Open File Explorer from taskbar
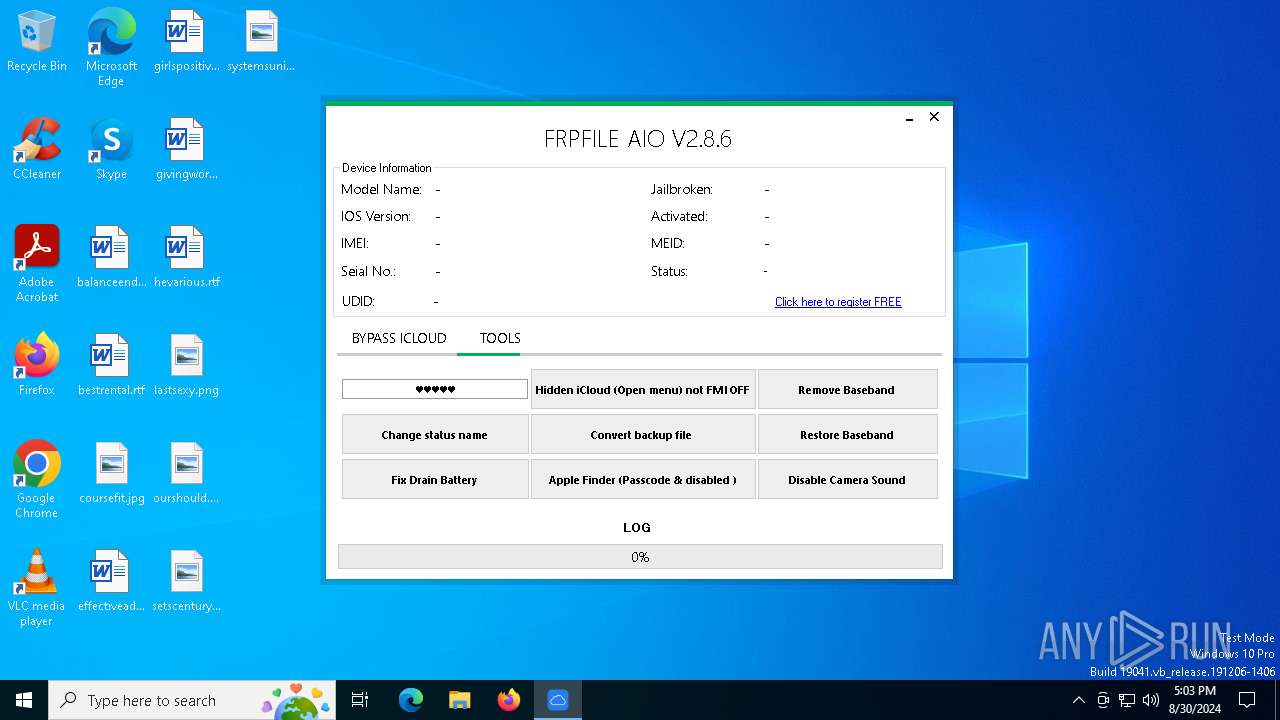 (459, 700)
